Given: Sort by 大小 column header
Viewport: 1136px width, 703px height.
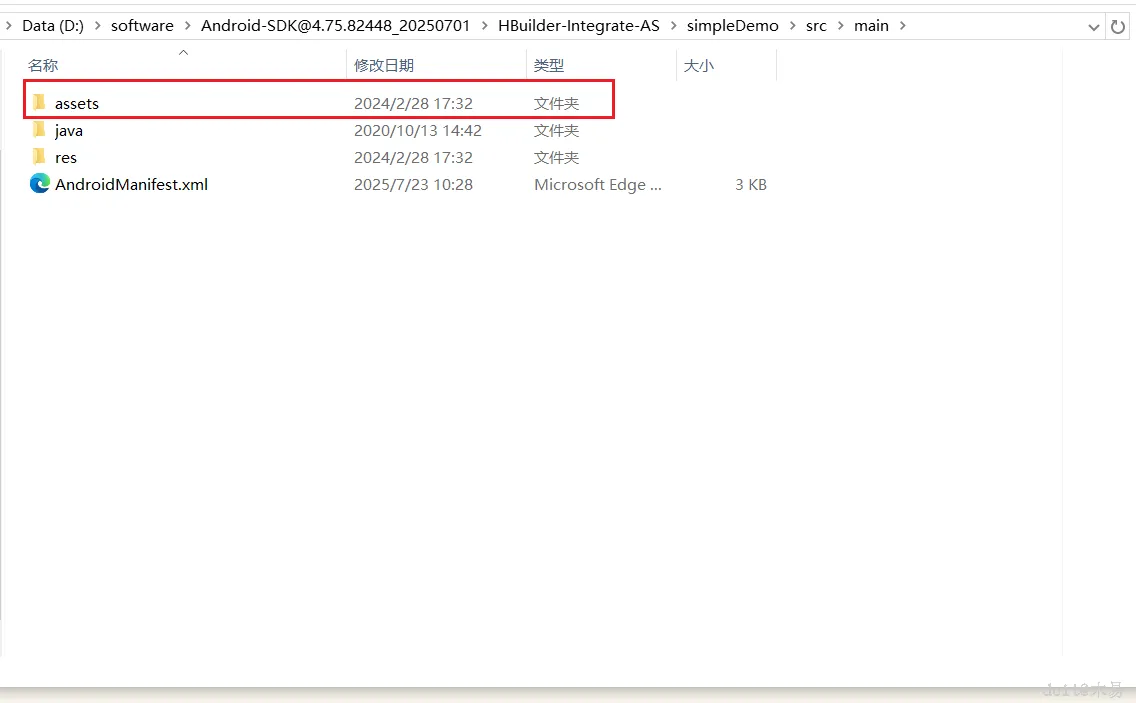Looking at the screenshot, I should (x=698, y=65).
